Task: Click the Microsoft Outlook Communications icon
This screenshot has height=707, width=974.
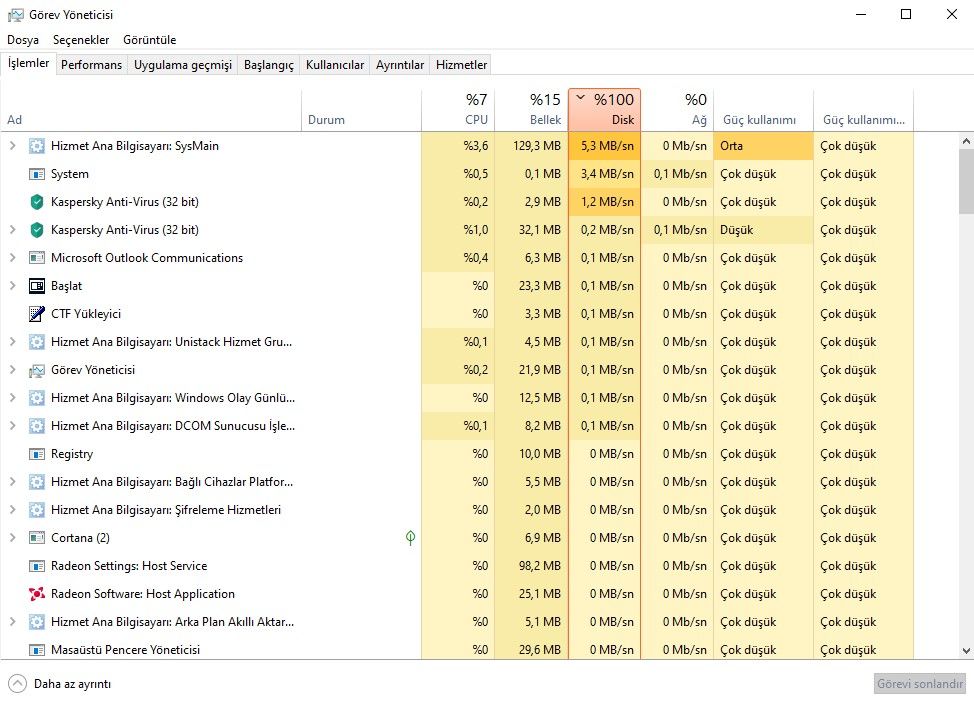Action: (x=37, y=258)
